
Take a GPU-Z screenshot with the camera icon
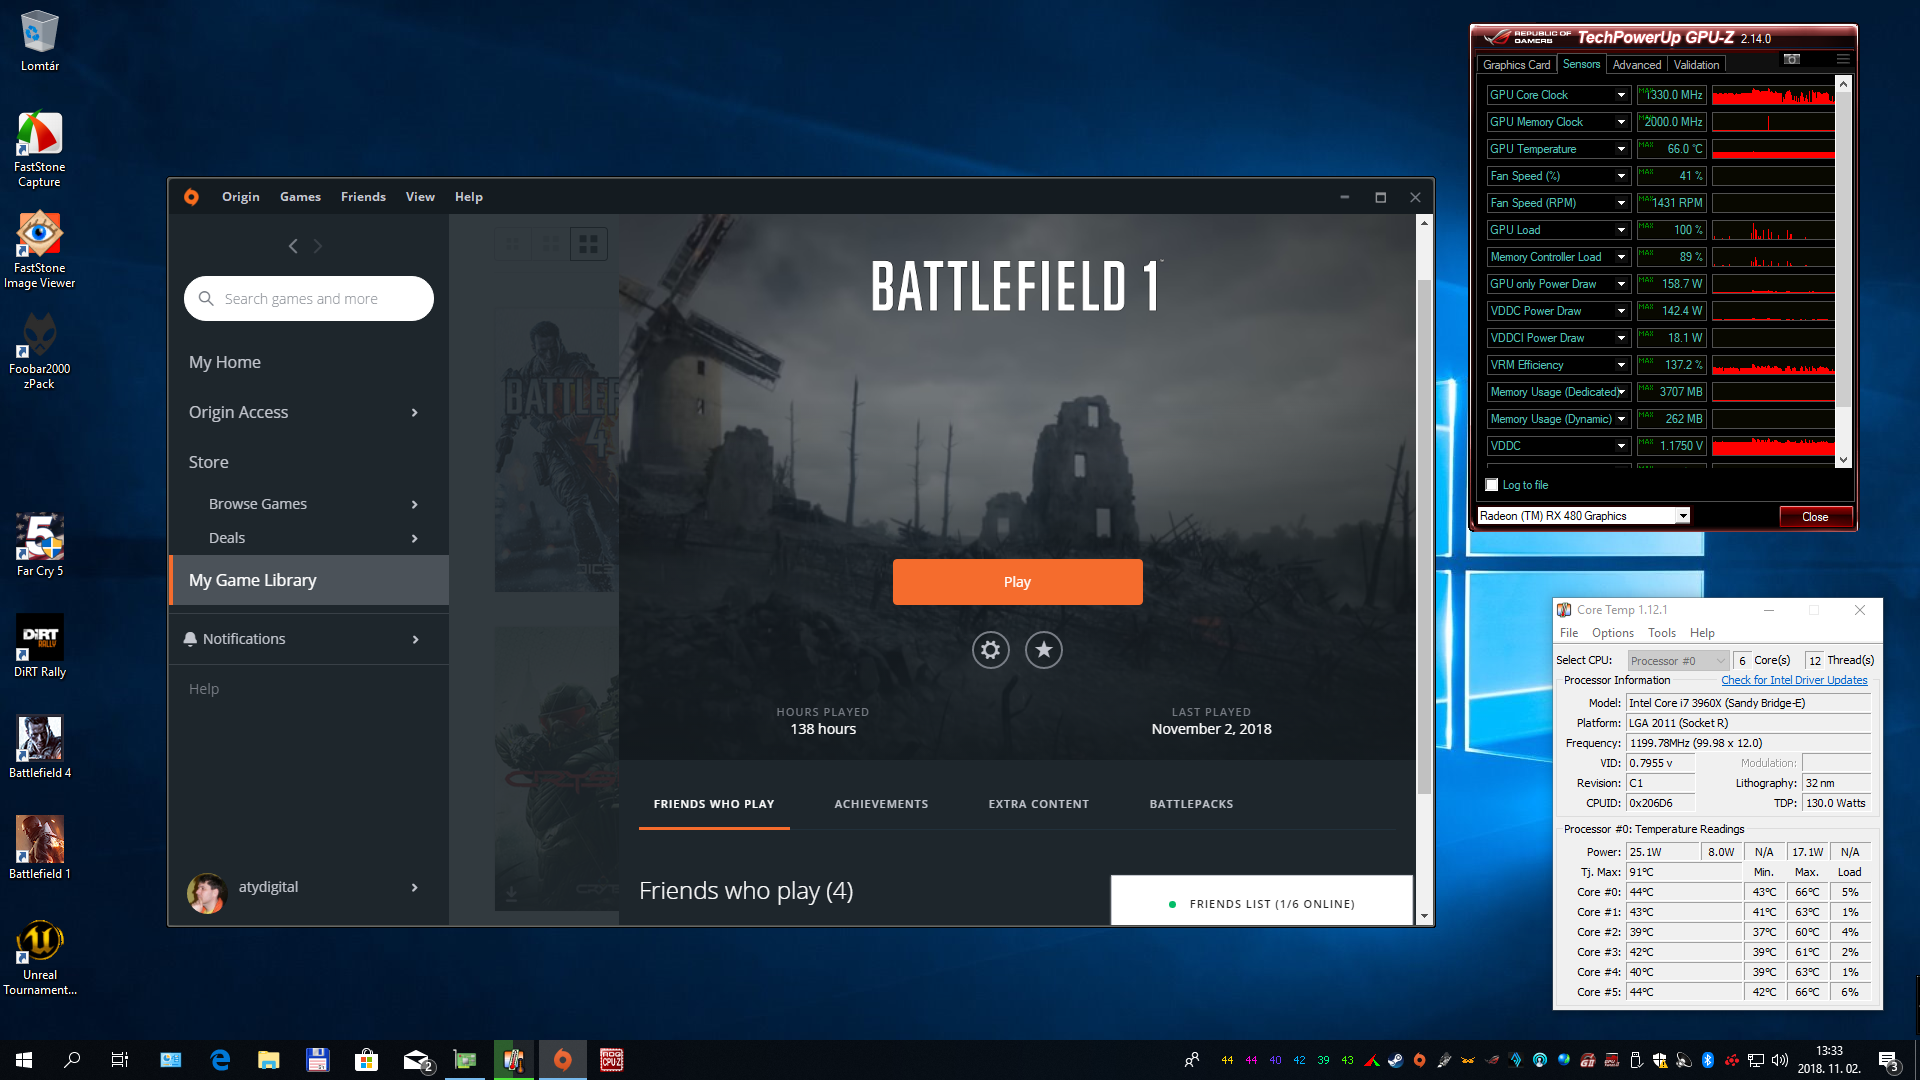click(x=1792, y=60)
